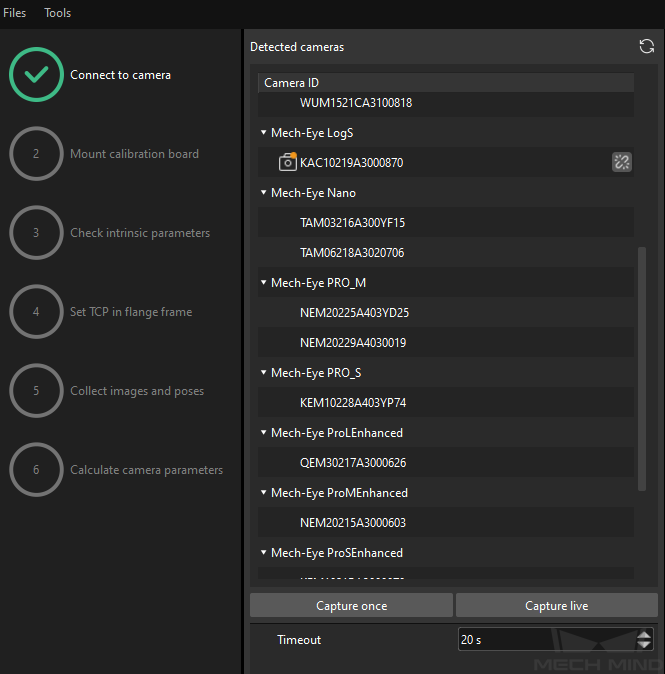
Task: Select camera TAM03216A300YF15
Action: (x=446, y=222)
